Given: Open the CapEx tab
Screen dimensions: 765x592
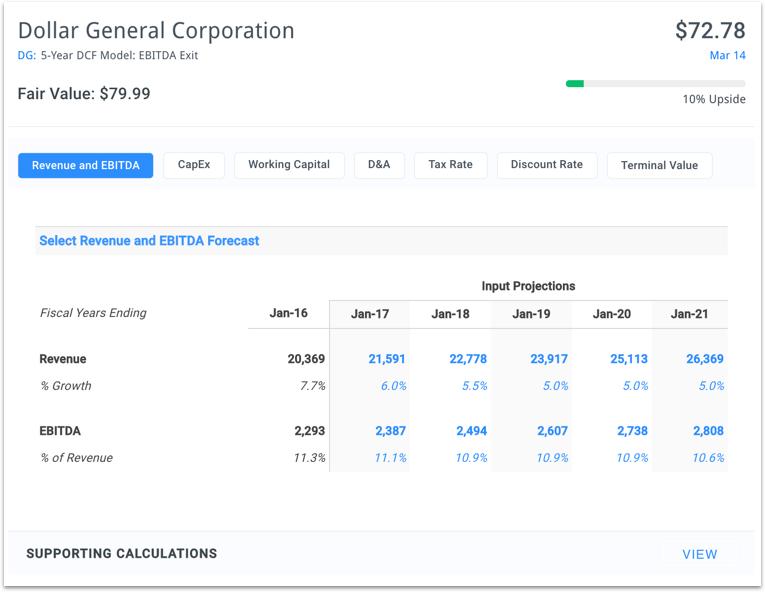Looking at the screenshot, I should pyautogui.click(x=194, y=165).
